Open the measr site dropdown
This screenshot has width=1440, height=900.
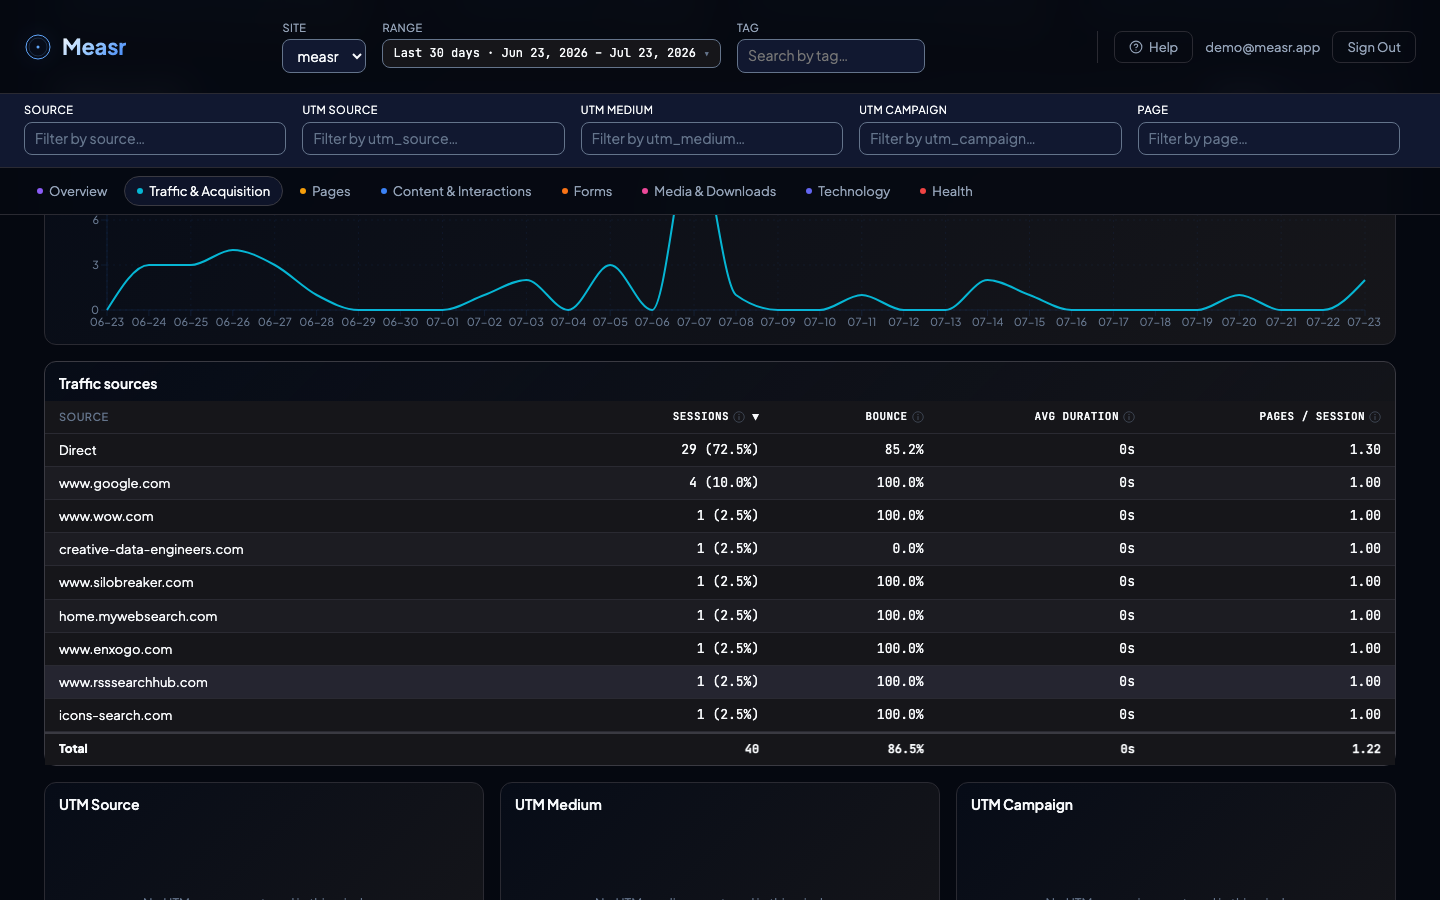(x=324, y=56)
